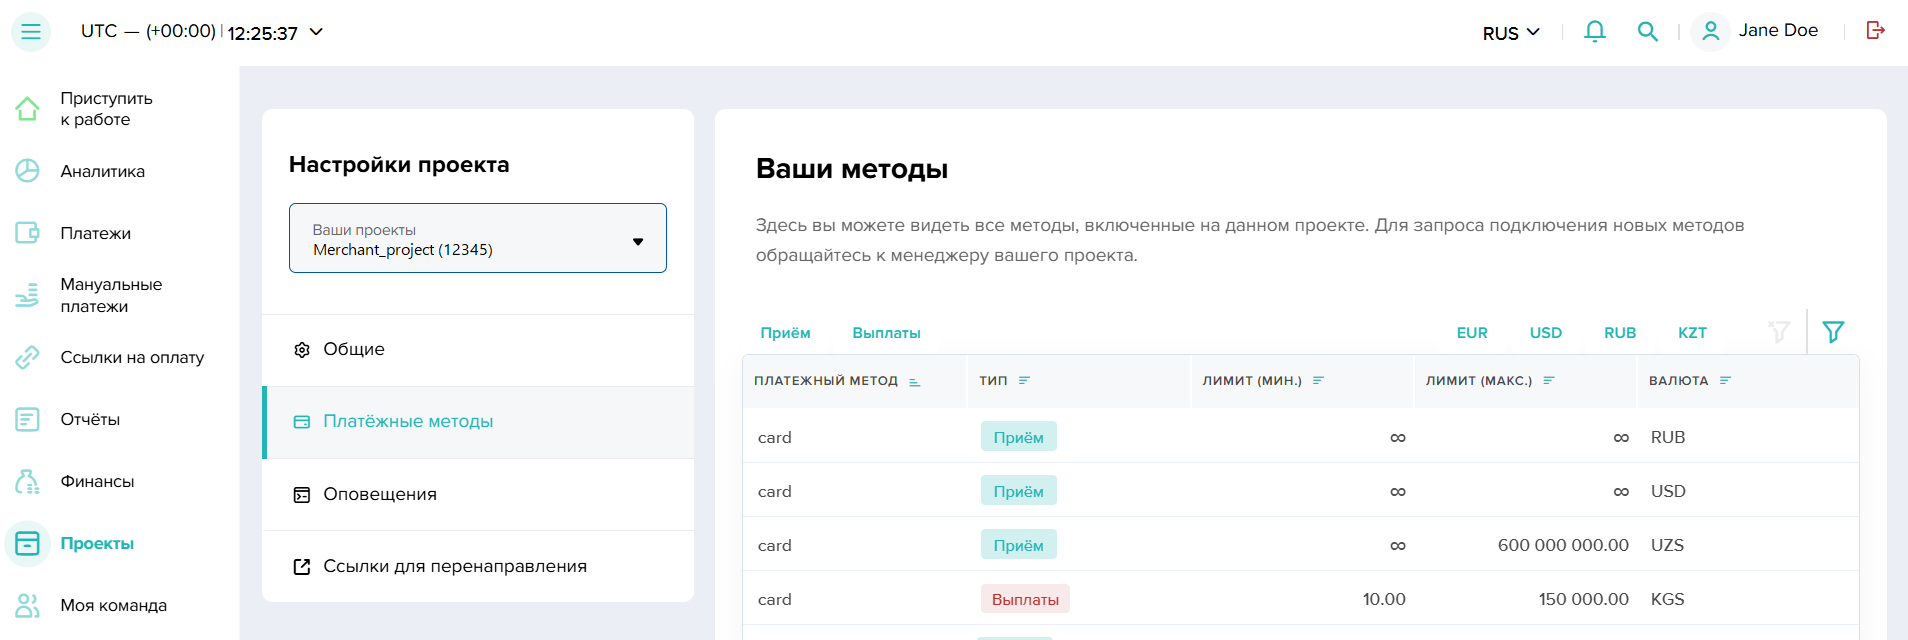1908x640 pixels.
Task: Select the Общие settings tab
Action: (x=354, y=349)
